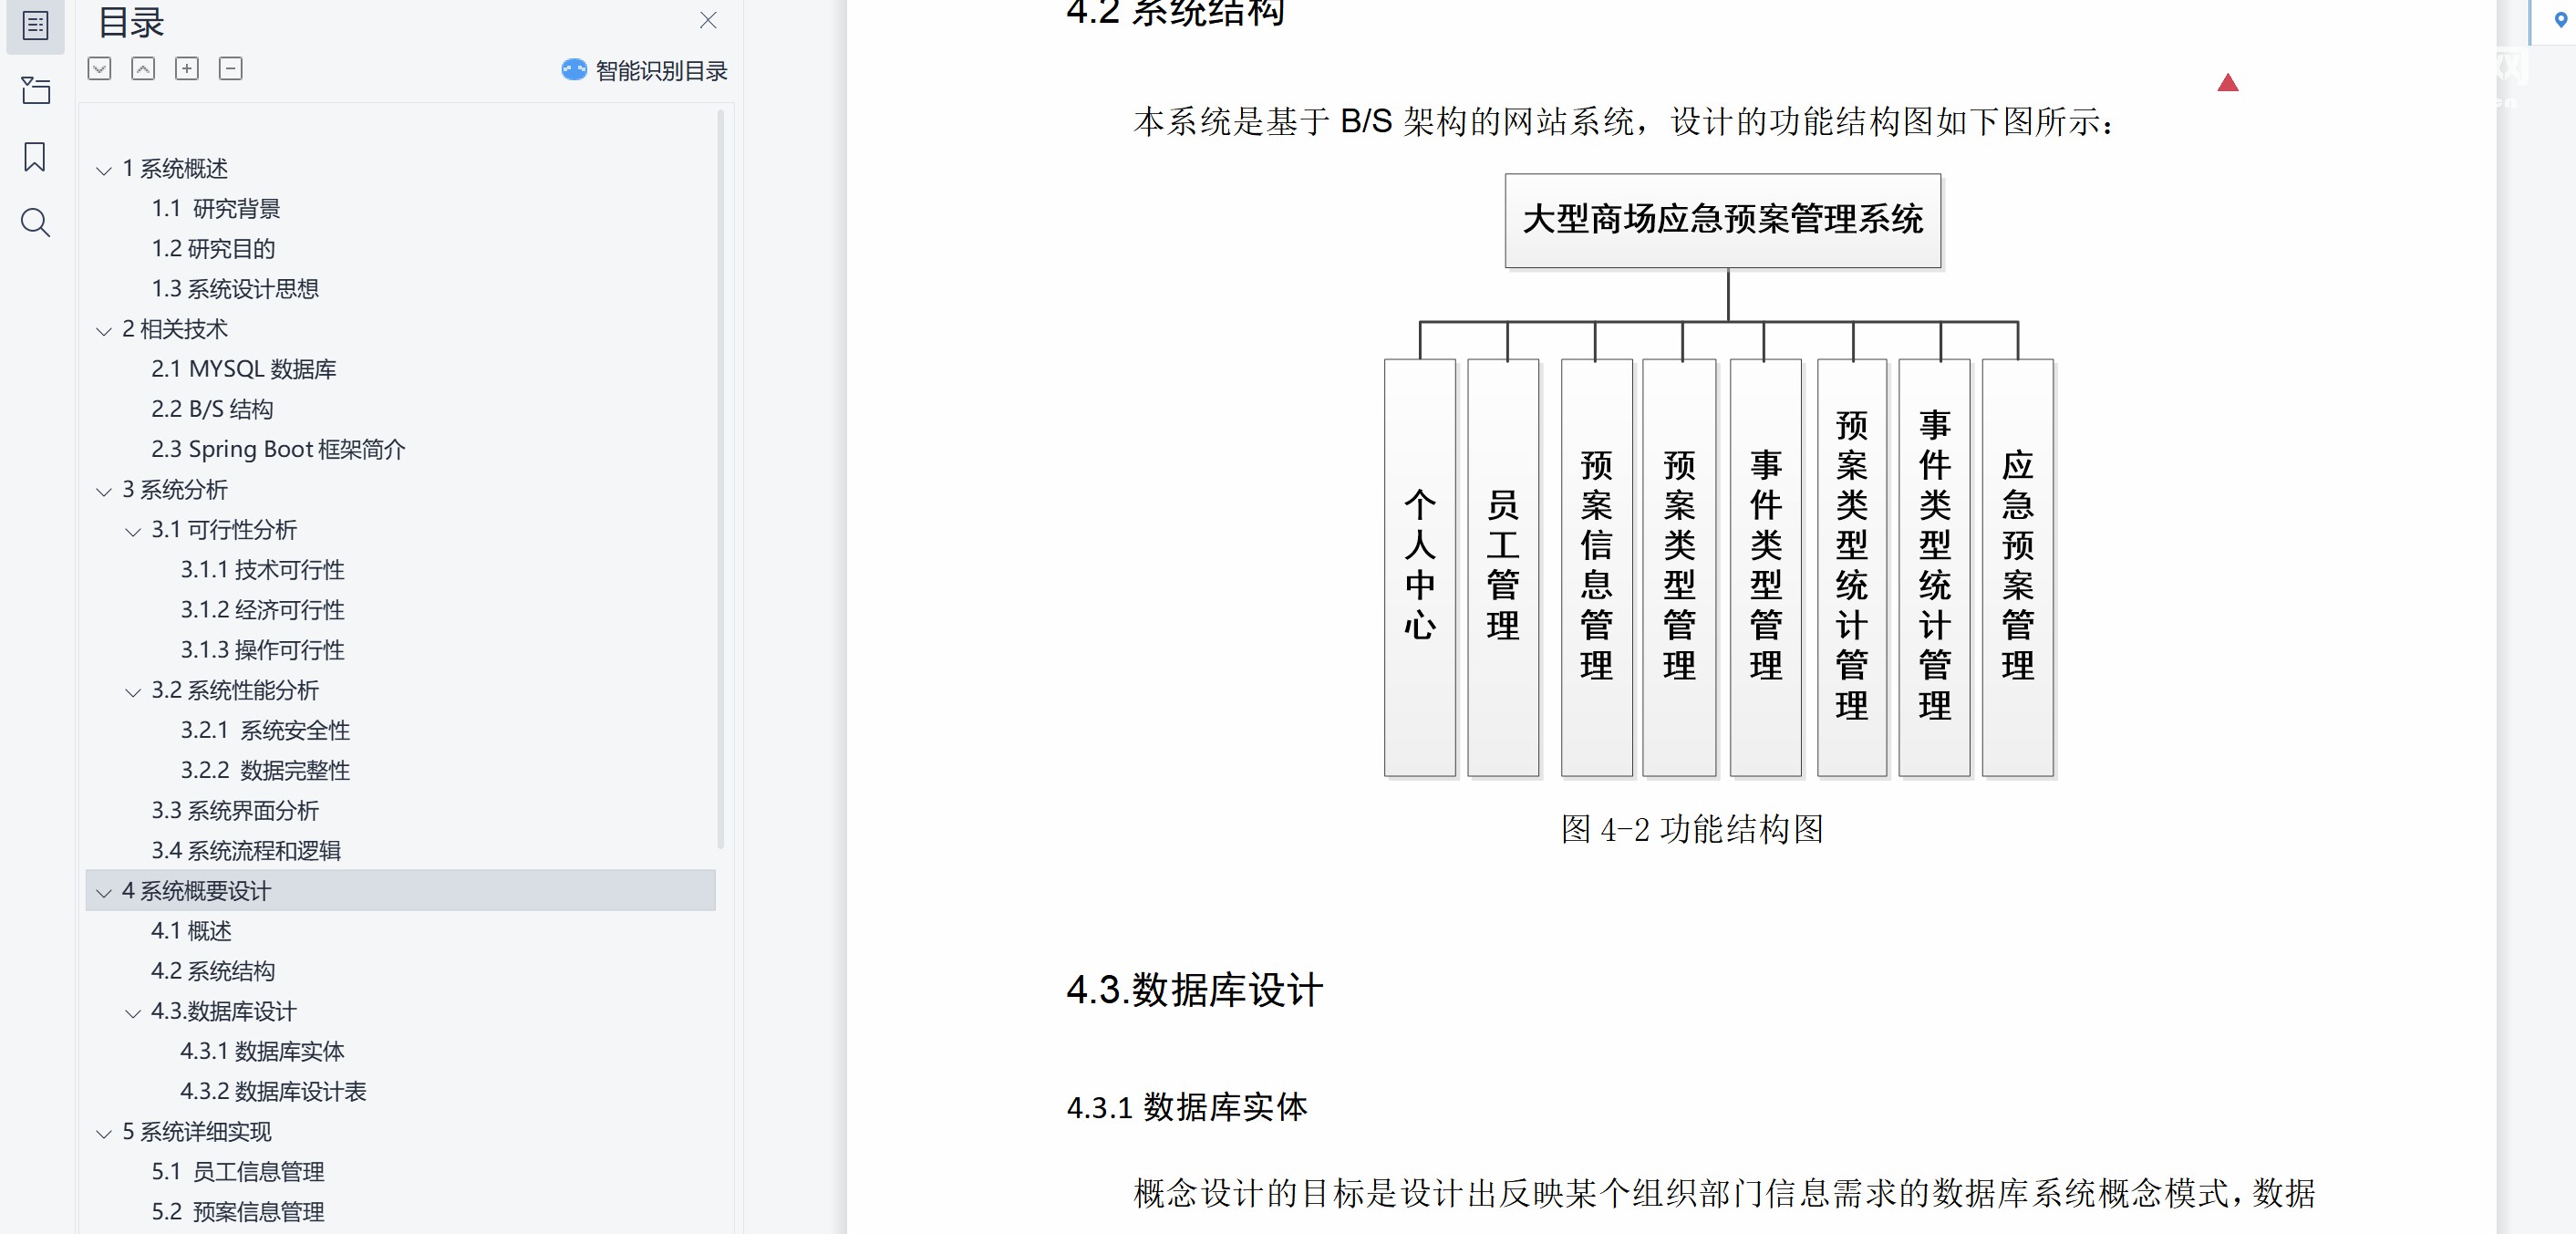The height and width of the screenshot is (1234, 2576).
Task: Click the collapse-all up-chevron box icon
Action: point(143,69)
